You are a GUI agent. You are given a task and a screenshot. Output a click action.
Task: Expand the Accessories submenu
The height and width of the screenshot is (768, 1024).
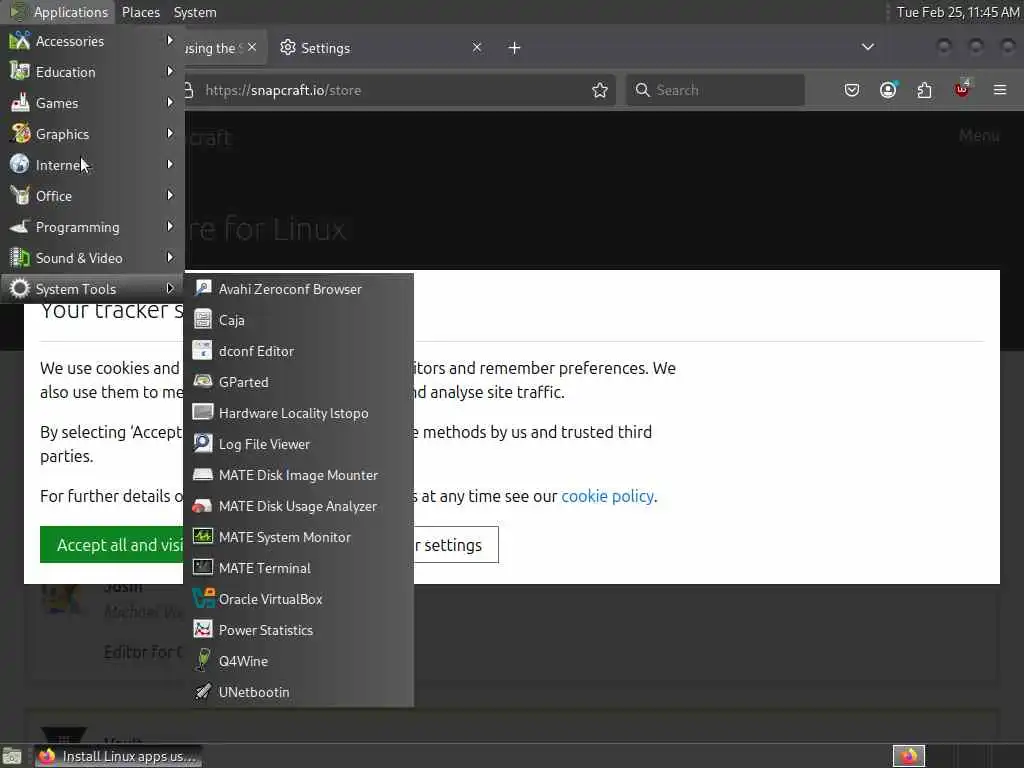tap(92, 41)
